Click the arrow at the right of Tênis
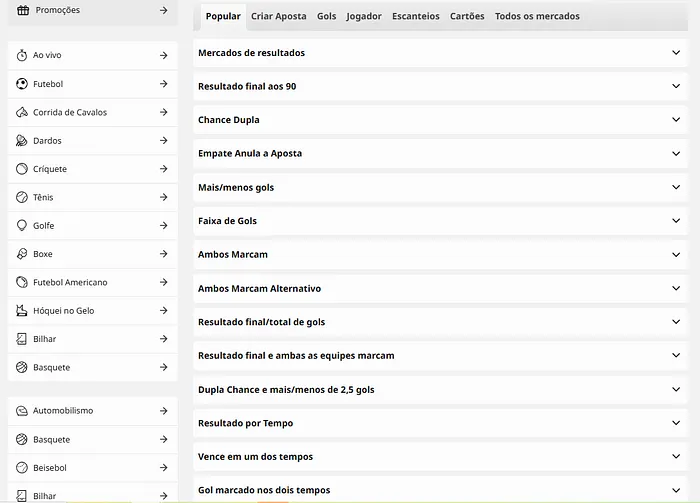This screenshot has height=503, width=700. pos(164,197)
